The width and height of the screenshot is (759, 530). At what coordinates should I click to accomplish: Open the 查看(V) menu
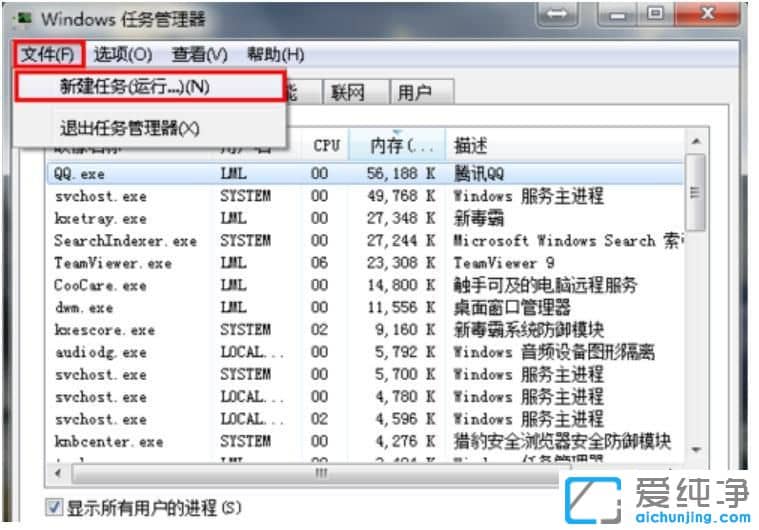click(x=199, y=54)
